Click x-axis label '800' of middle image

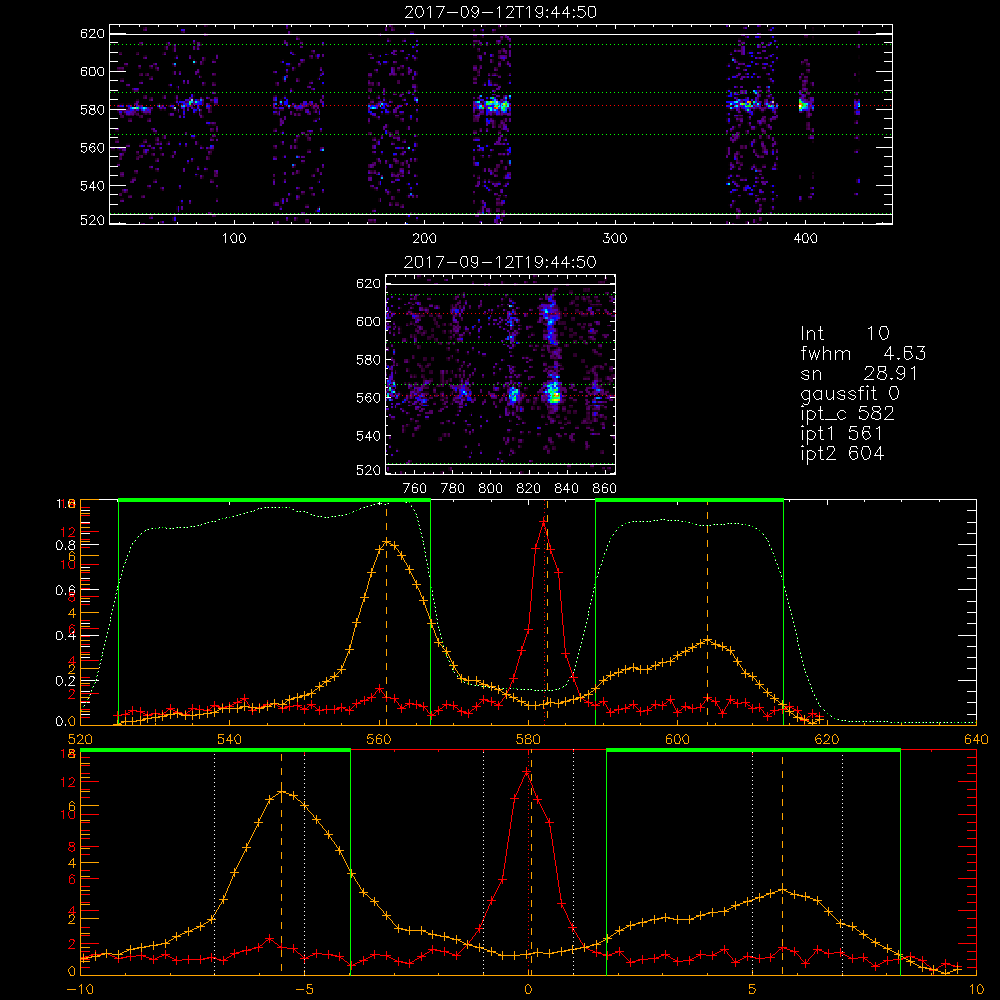click(x=490, y=489)
